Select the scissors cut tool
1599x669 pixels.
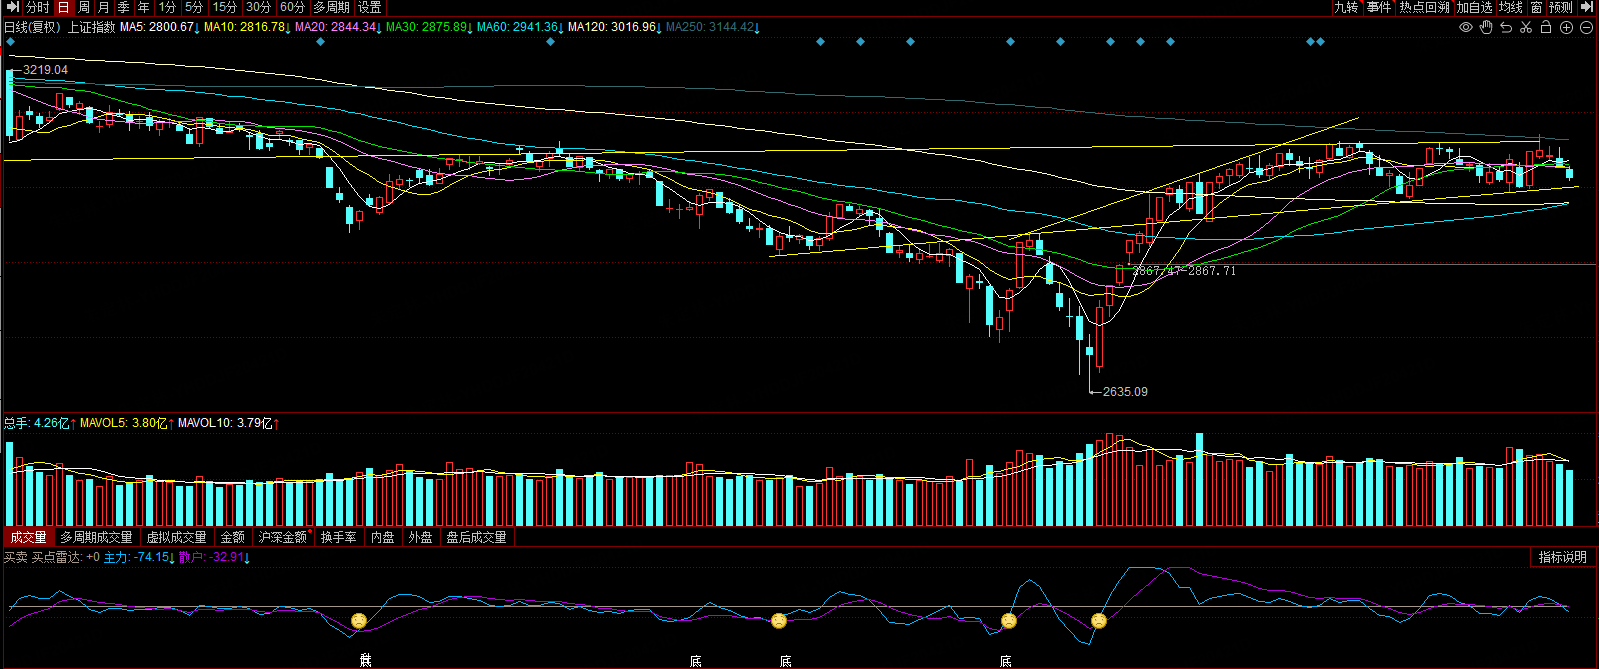1526,27
